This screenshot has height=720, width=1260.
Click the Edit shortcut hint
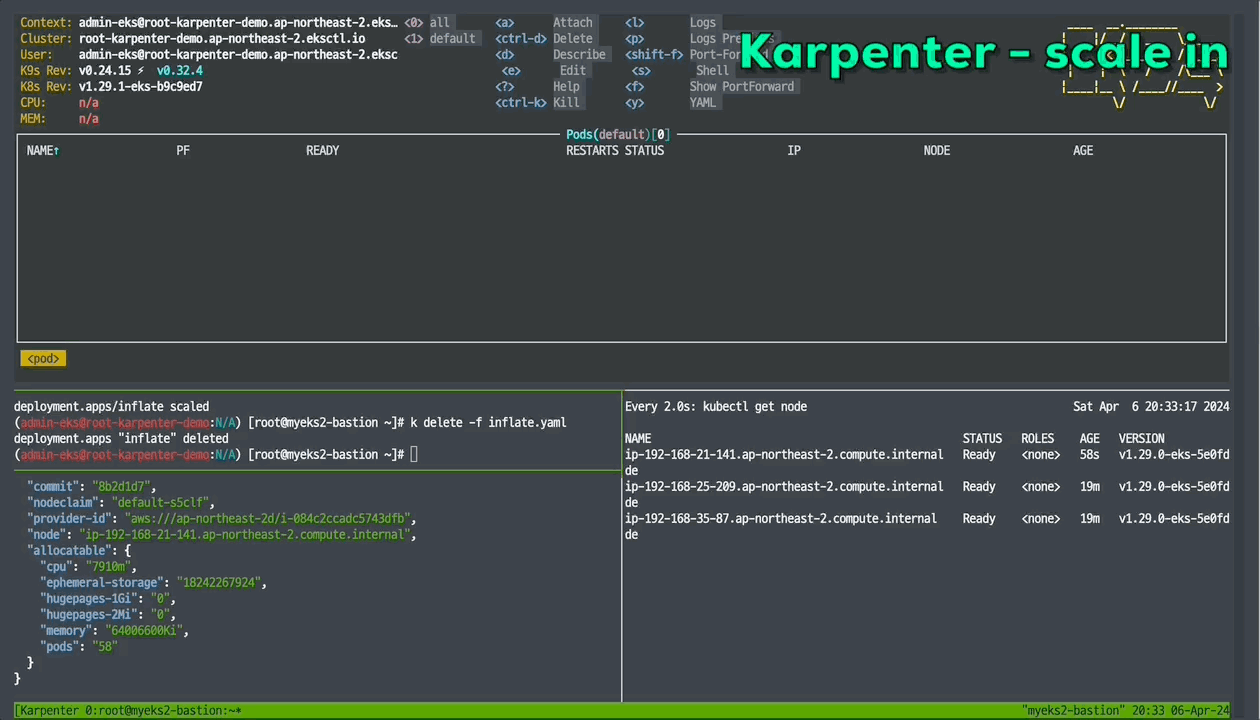tap(573, 70)
